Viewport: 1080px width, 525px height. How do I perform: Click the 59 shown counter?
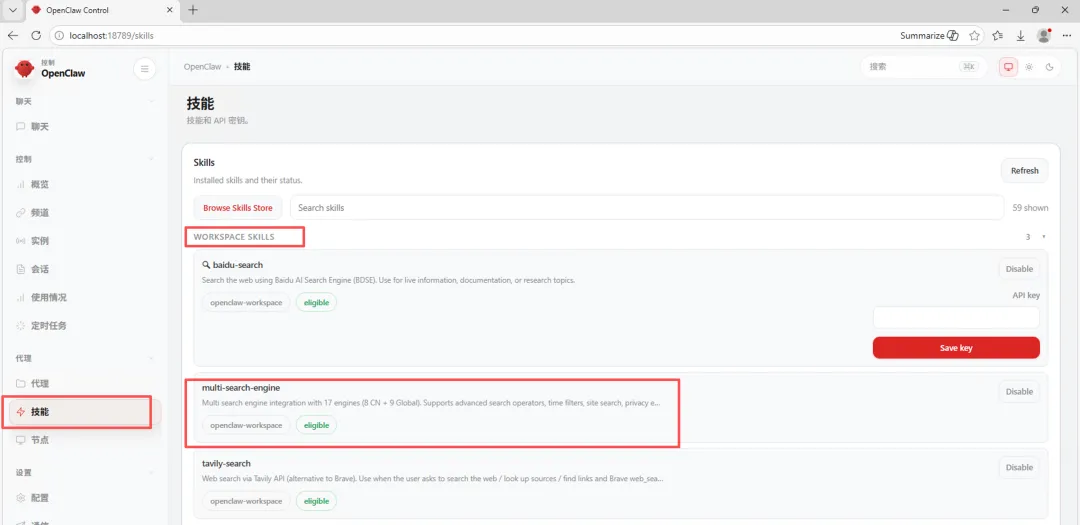click(x=1030, y=207)
